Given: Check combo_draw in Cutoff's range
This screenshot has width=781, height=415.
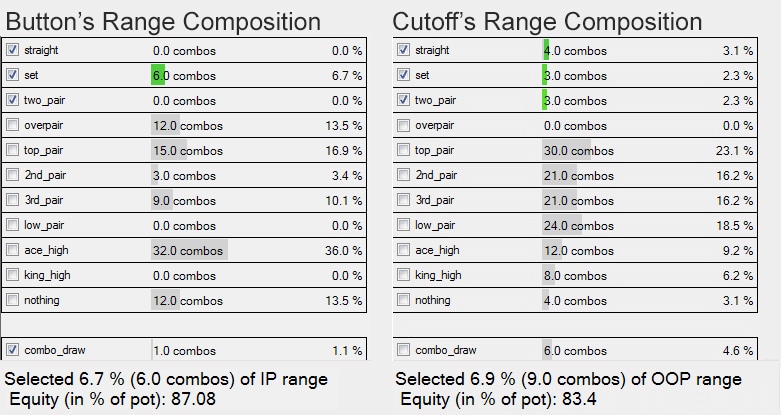Looking at the screenshot, I should (403, 350).
